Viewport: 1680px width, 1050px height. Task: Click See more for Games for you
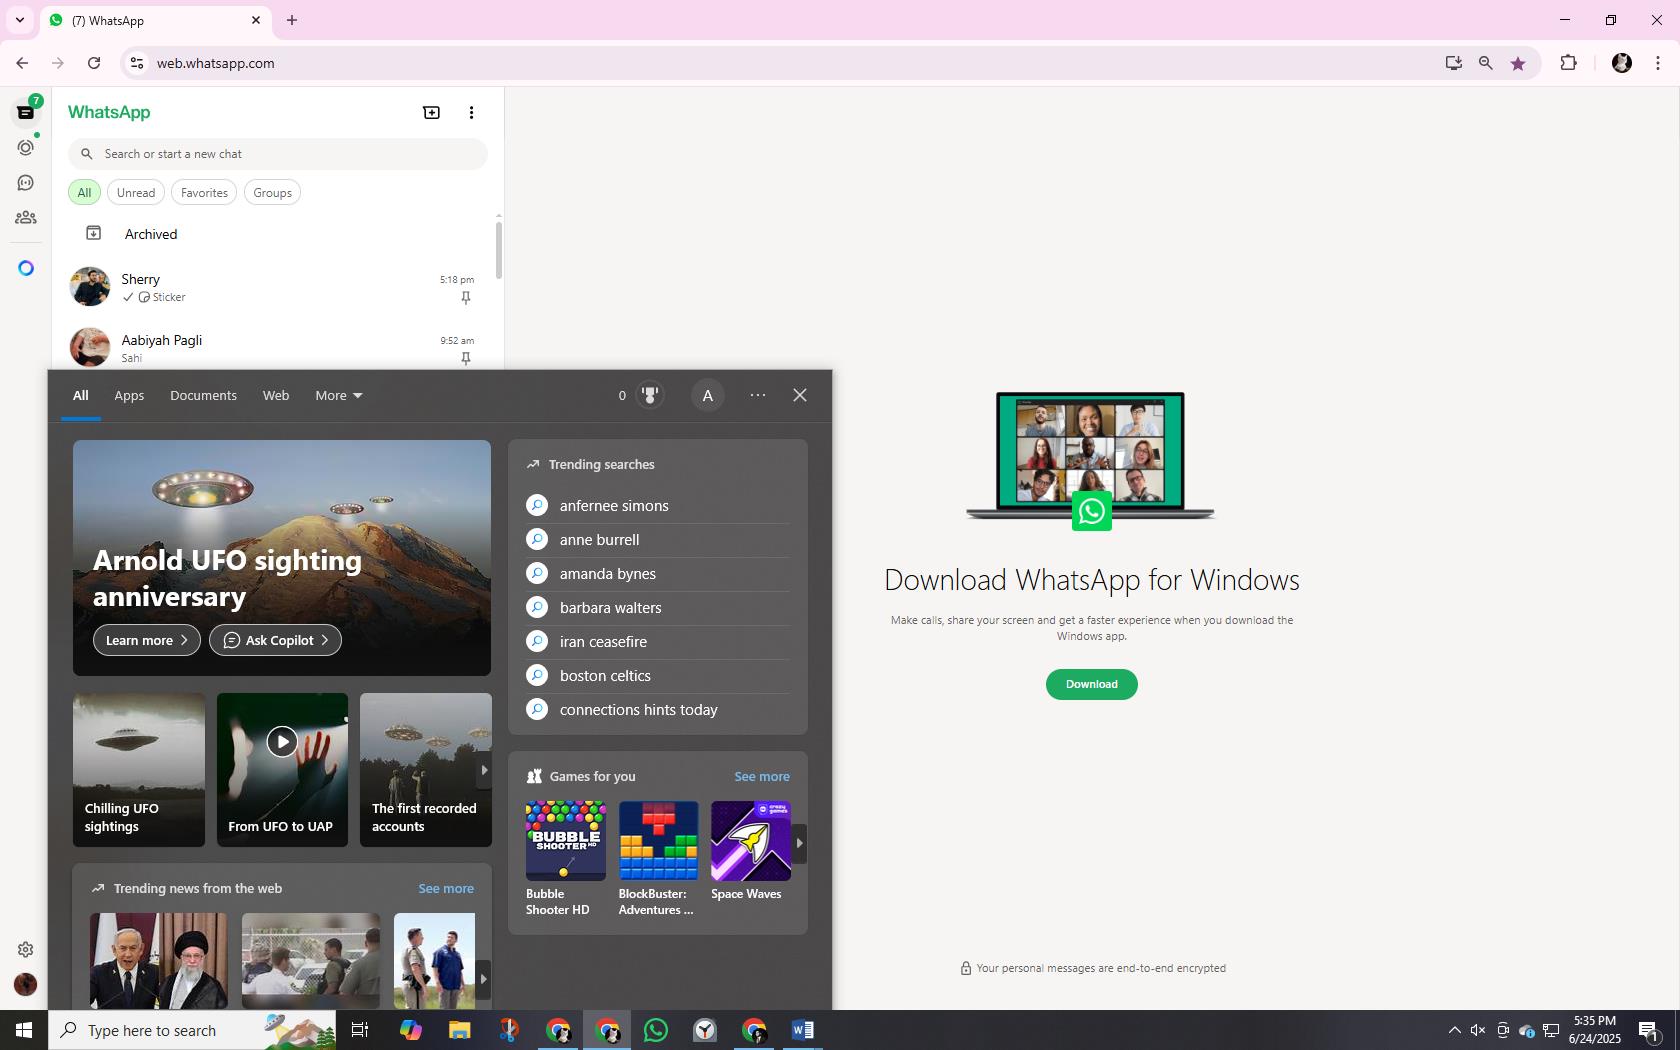(x=761, y=776)
